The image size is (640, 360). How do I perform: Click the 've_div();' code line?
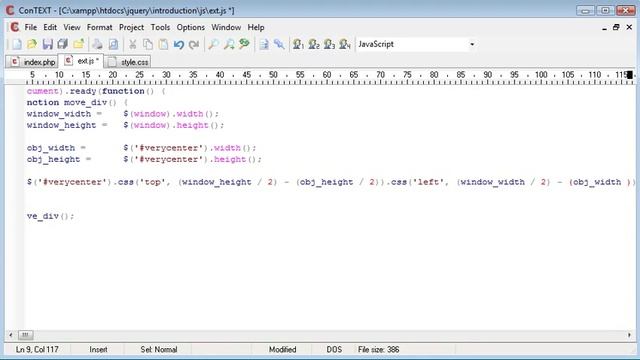[x=51, y=216]
